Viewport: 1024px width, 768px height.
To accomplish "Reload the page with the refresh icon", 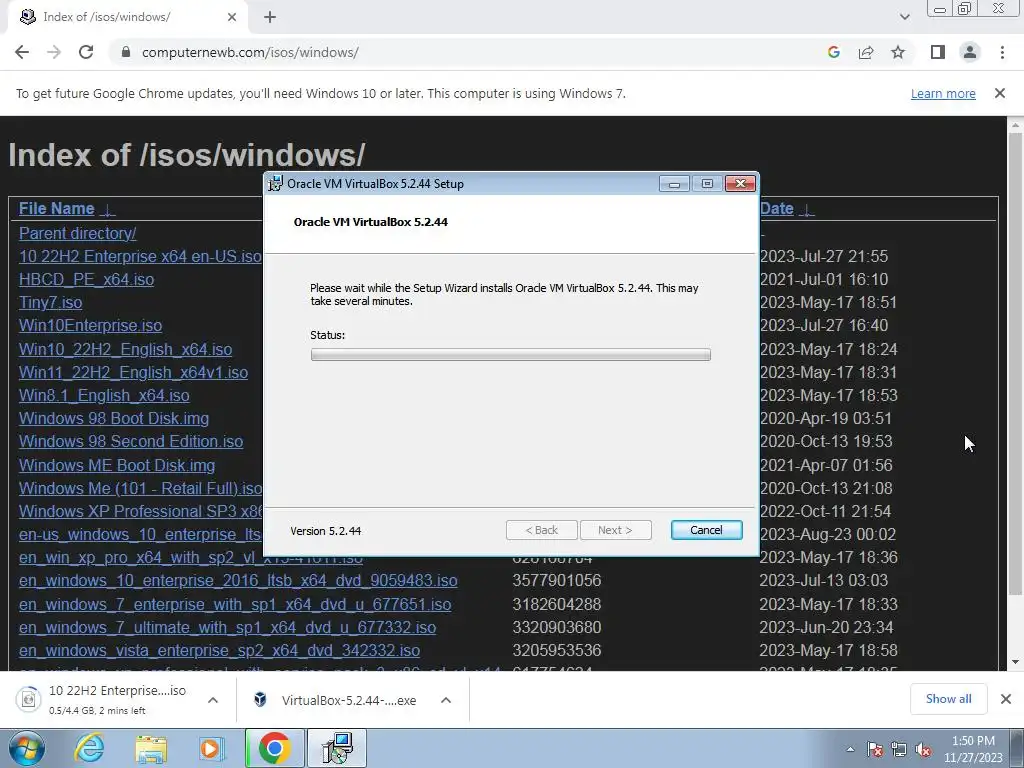I will tap(86, 52).
